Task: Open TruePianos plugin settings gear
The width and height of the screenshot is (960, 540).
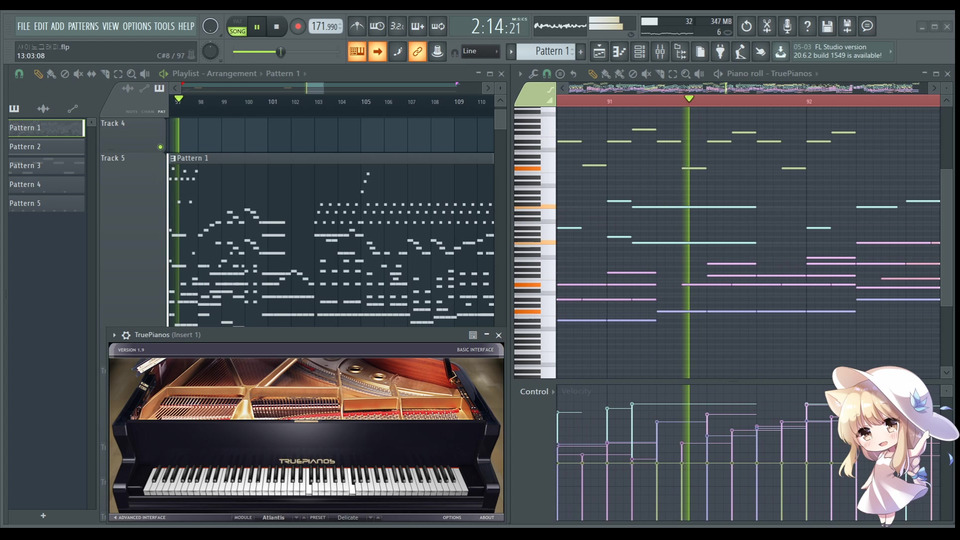Action: [x=126, y=335]
